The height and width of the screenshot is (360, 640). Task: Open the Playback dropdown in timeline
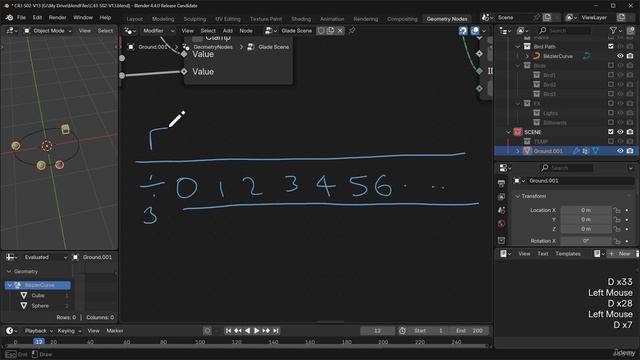click(x=39, y=331)
